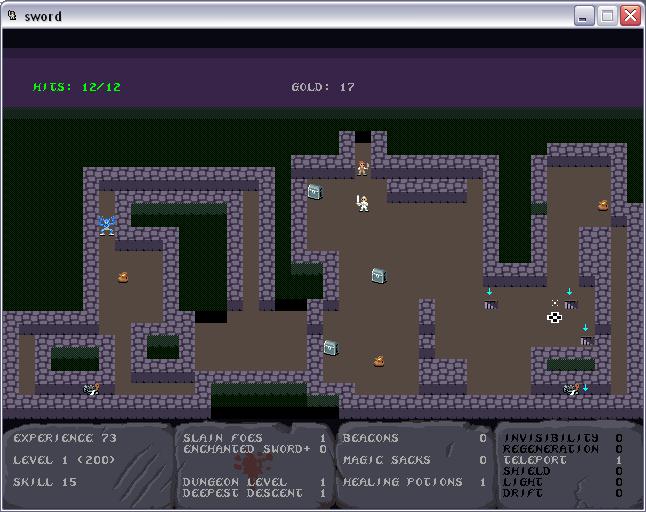The height and width of the screenshot is (512, 646).
Task: Attack the blue winged demon
Action: coord(107,225)
